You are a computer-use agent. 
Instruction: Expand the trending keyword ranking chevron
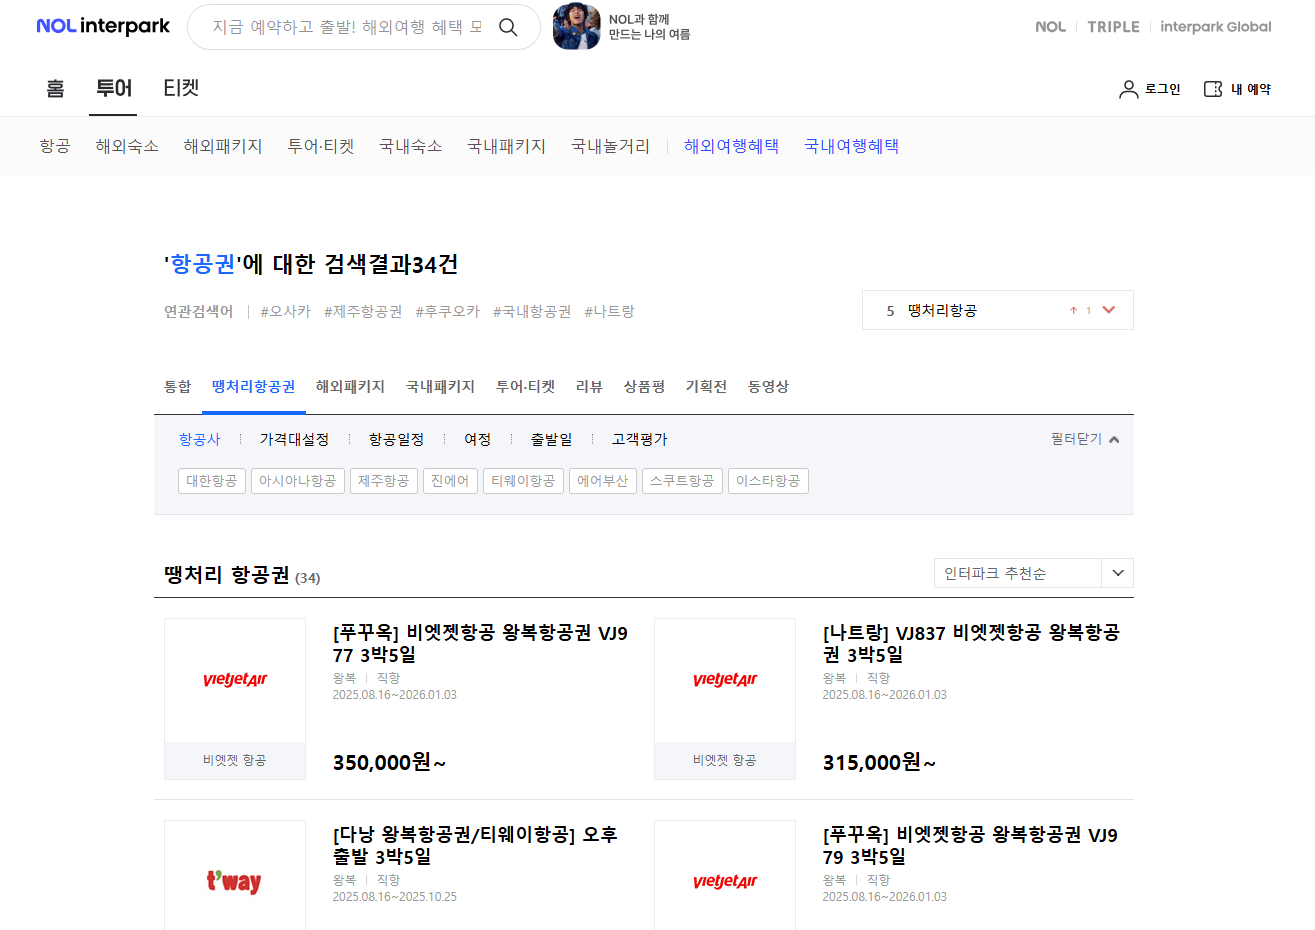point(1108,310)
